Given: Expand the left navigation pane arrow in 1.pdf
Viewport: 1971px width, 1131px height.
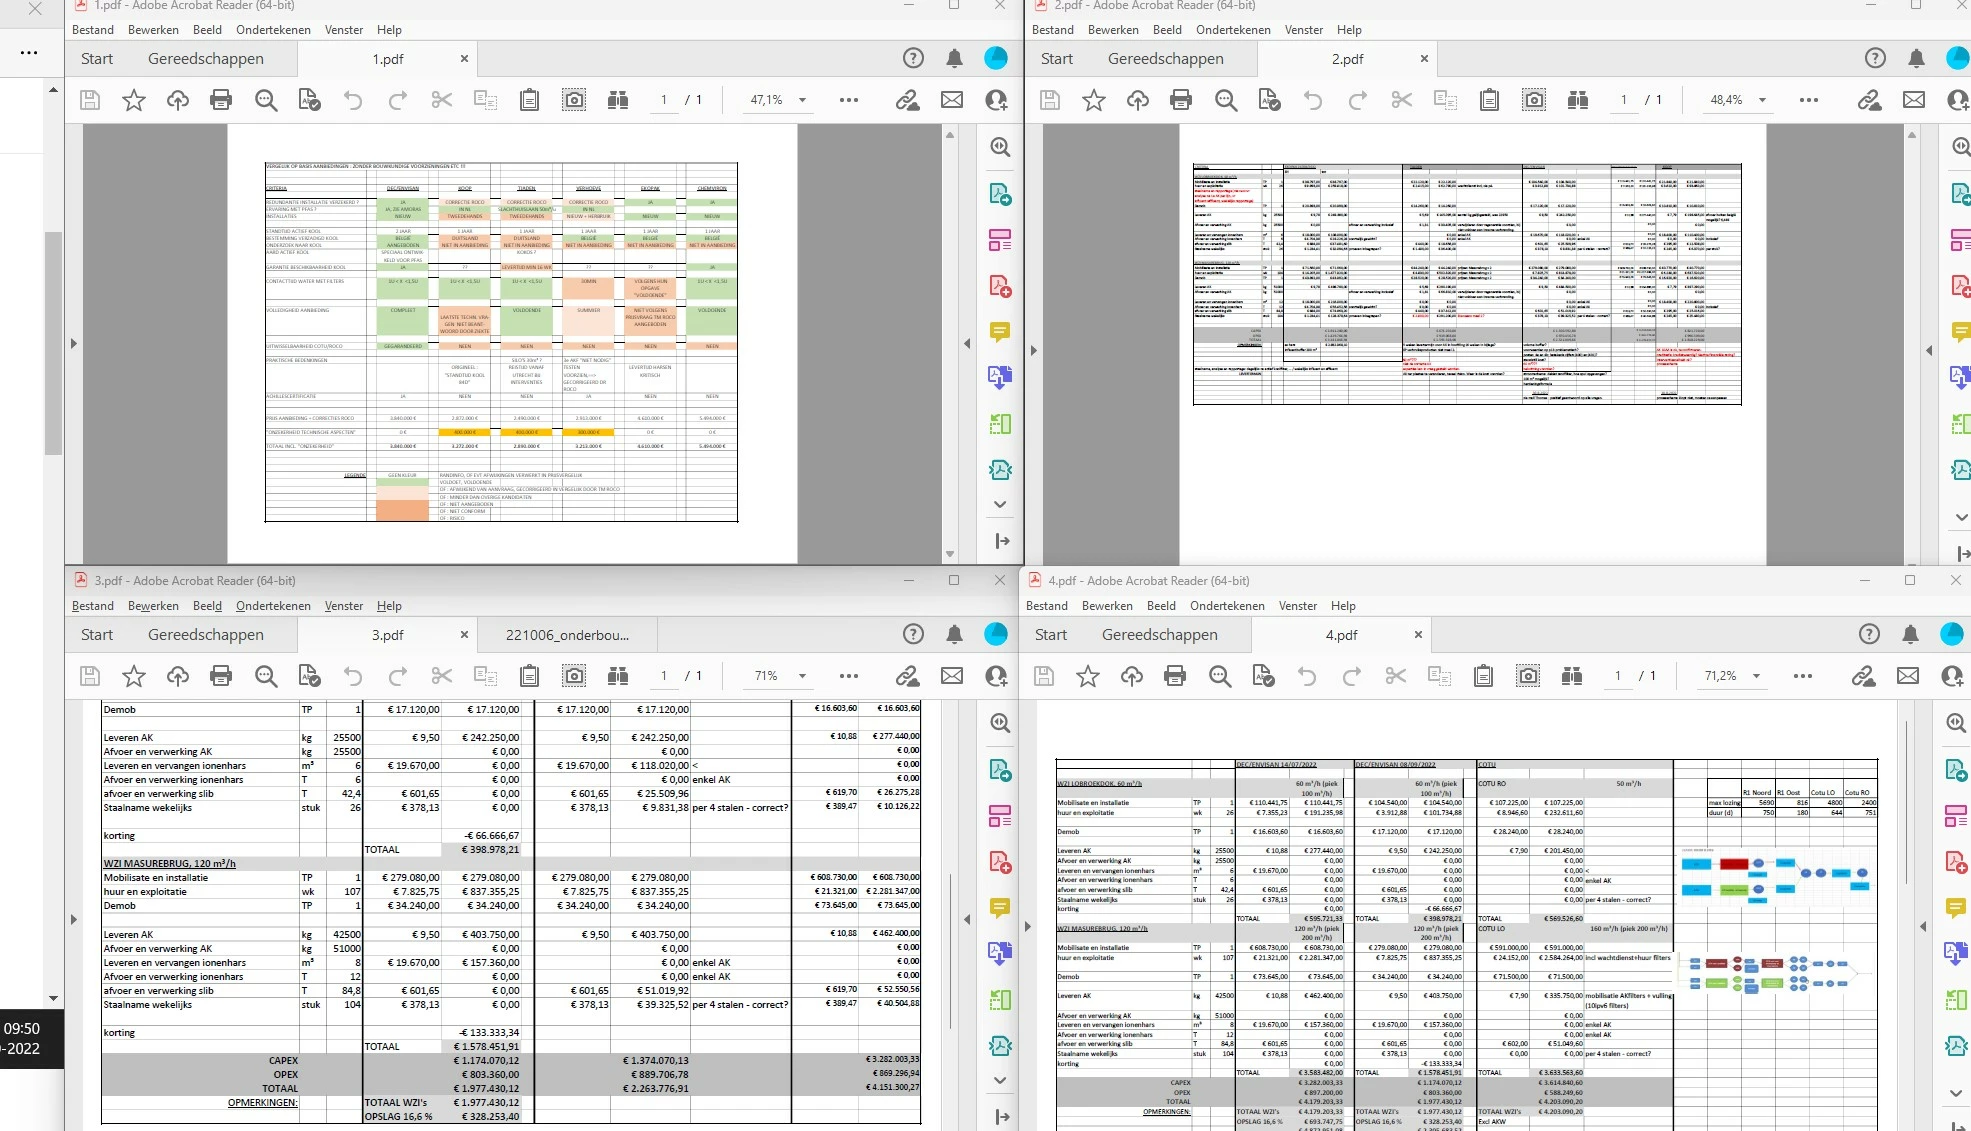Looking at the screenshot, I should 73,343.
